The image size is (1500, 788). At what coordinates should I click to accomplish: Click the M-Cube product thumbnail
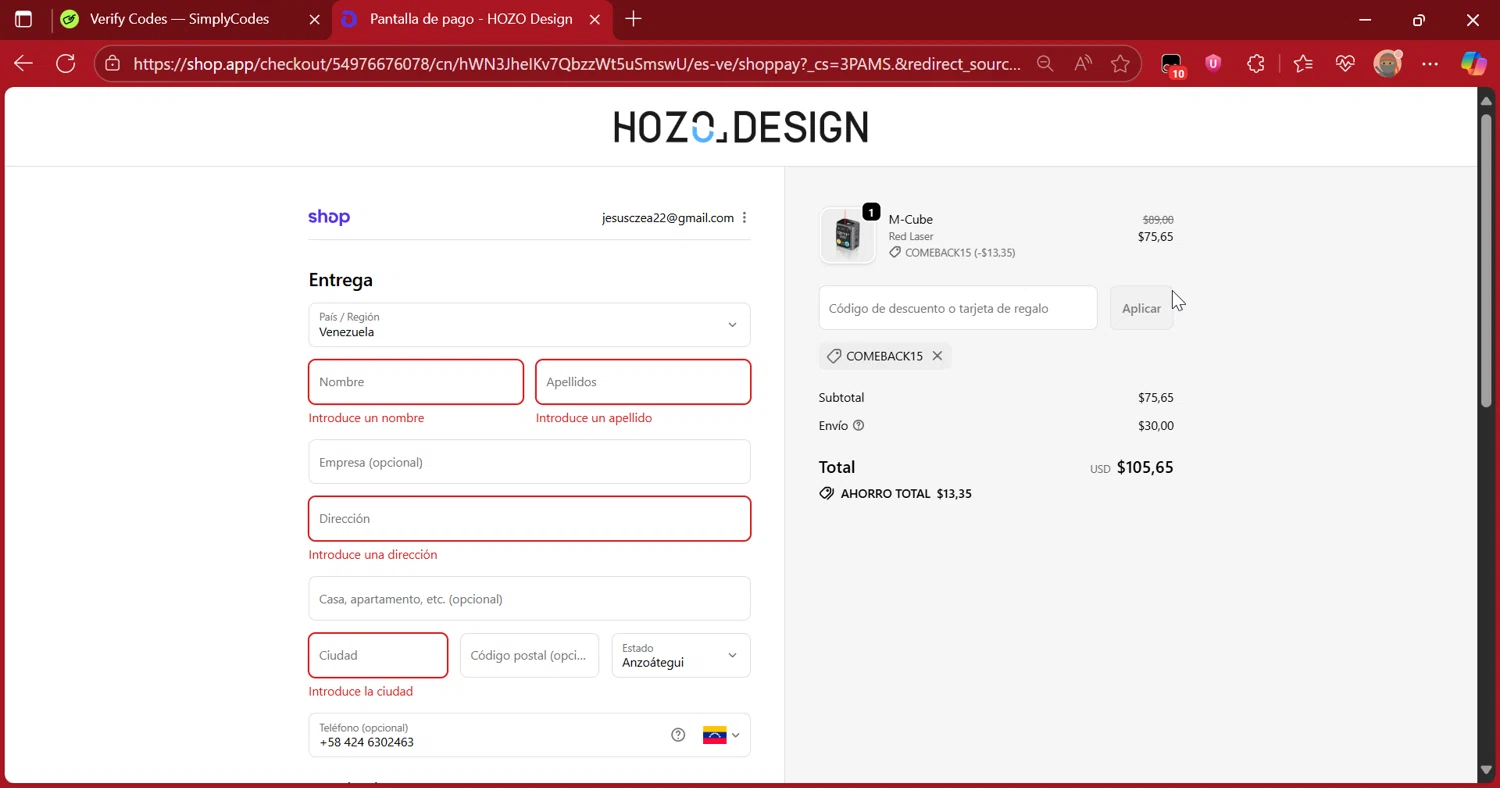(847, 236)
